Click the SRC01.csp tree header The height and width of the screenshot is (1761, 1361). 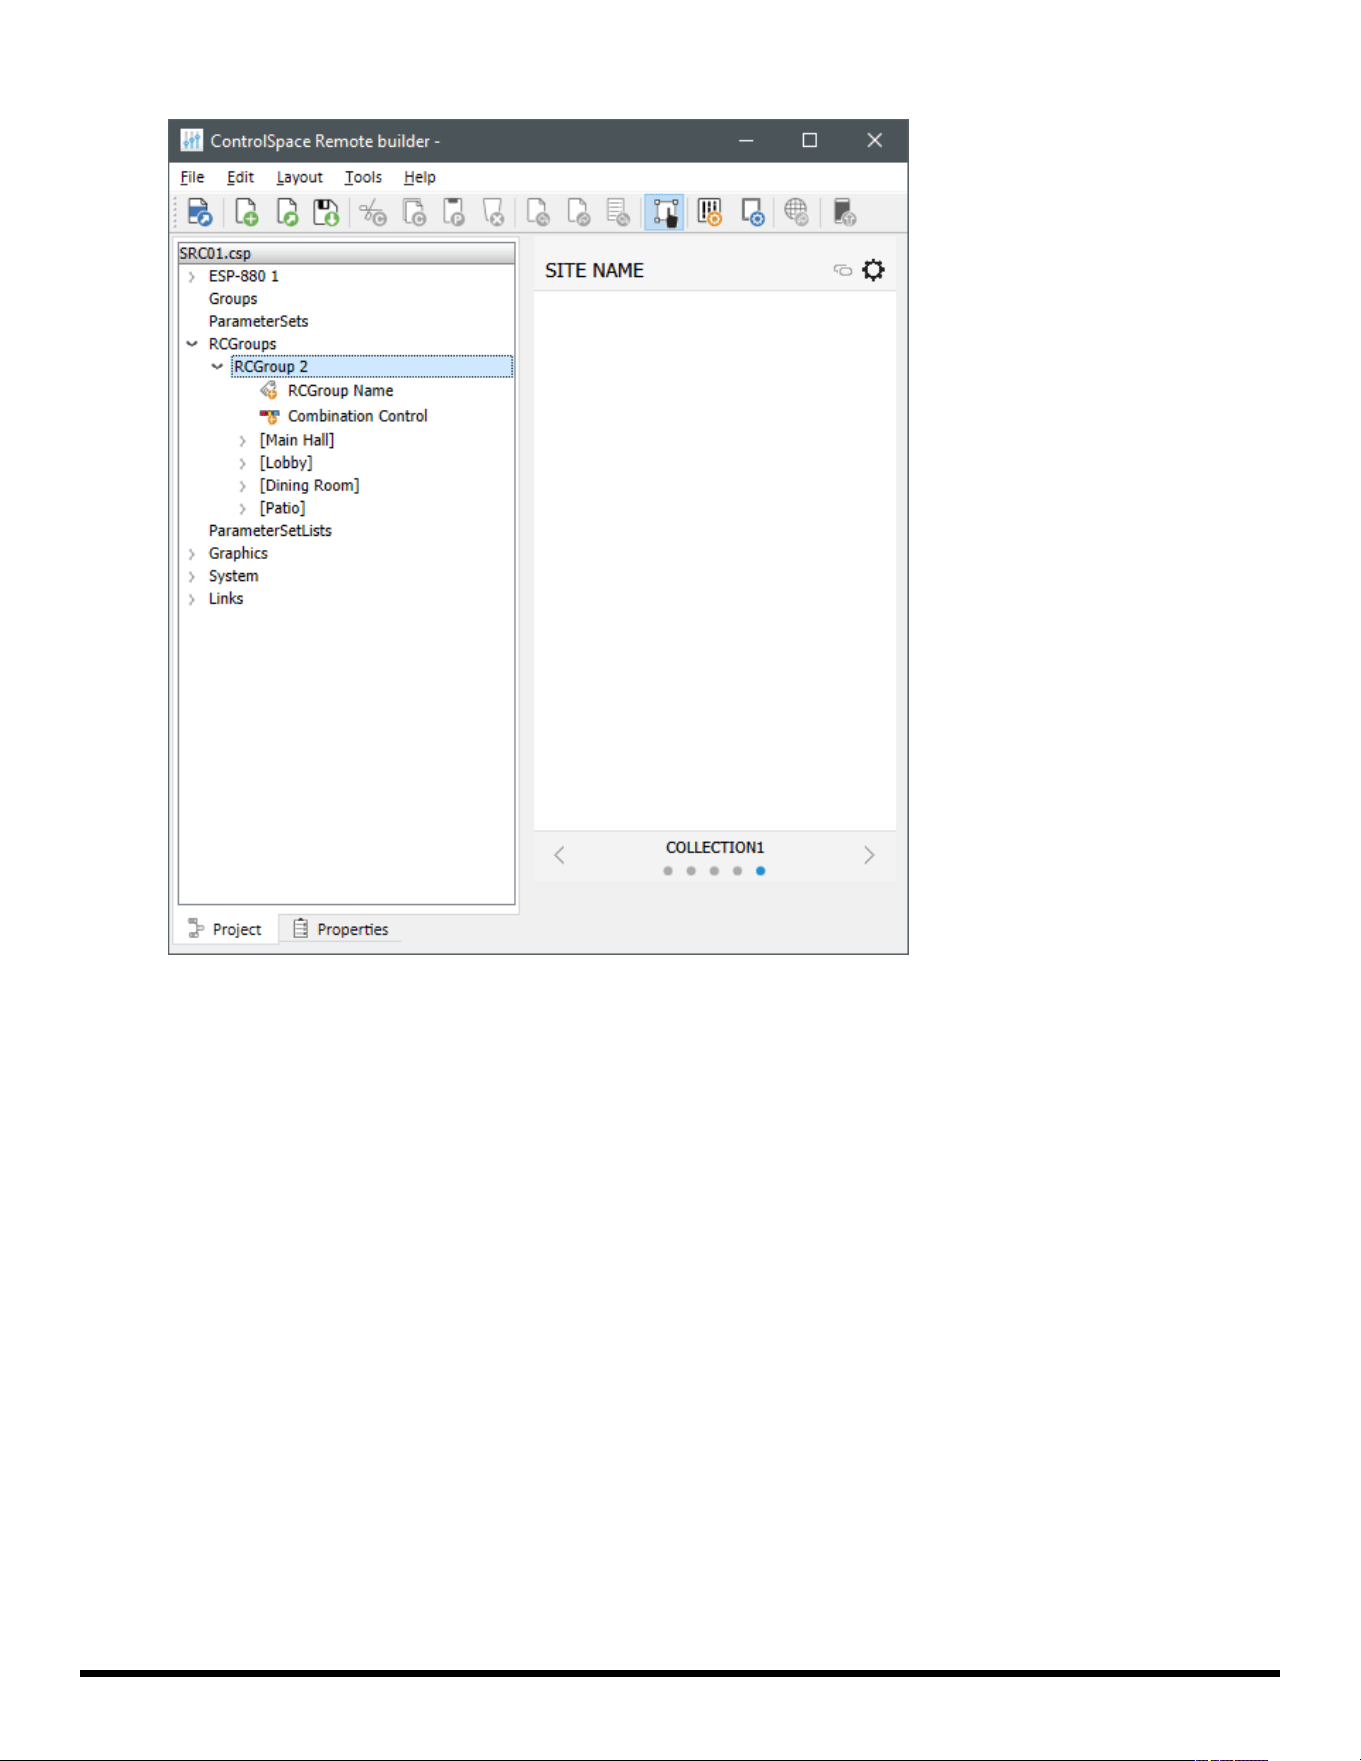(x=347, y=254)
